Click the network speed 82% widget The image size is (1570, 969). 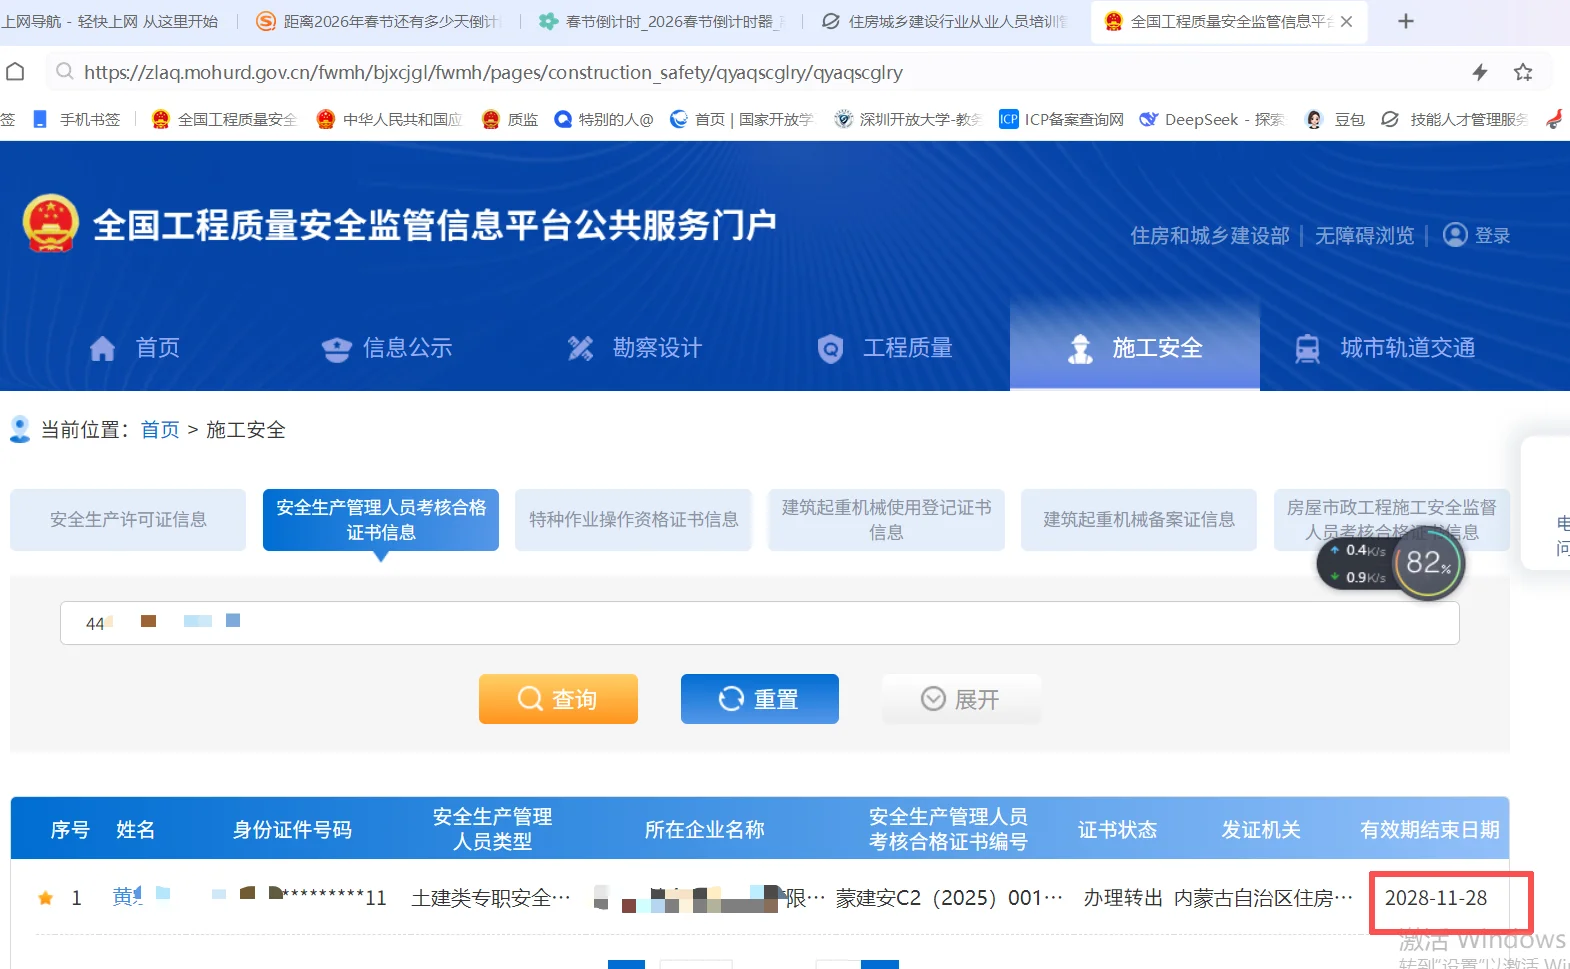pos(1391,564)
